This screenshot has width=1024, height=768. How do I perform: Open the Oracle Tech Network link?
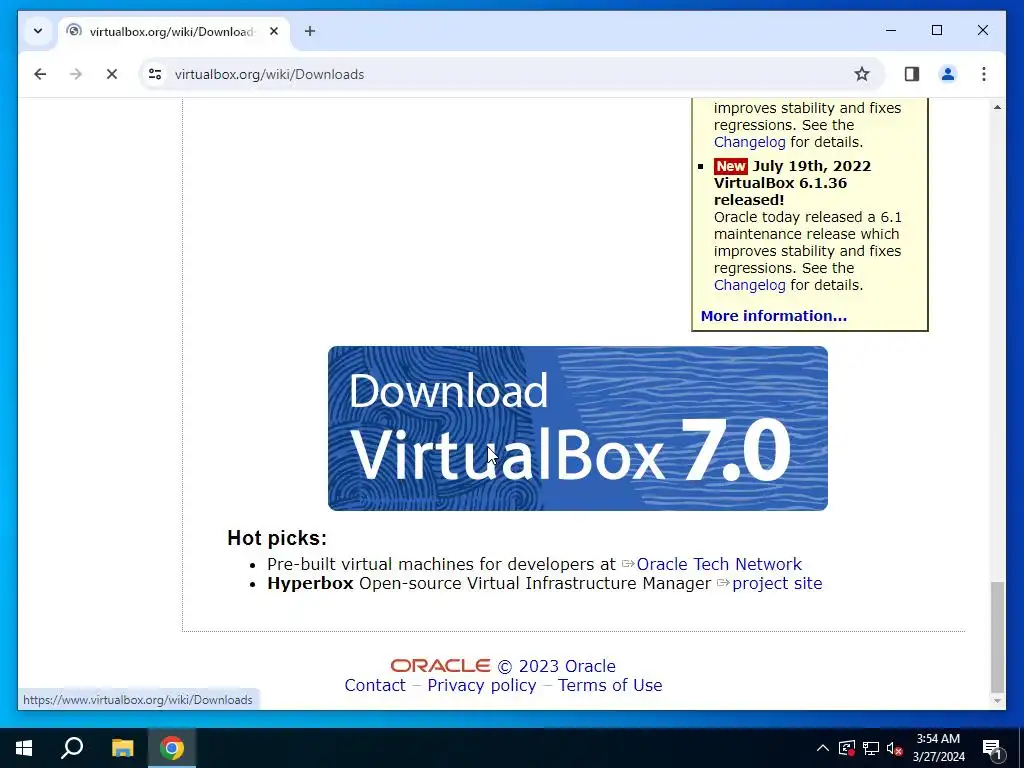point(718,564)
